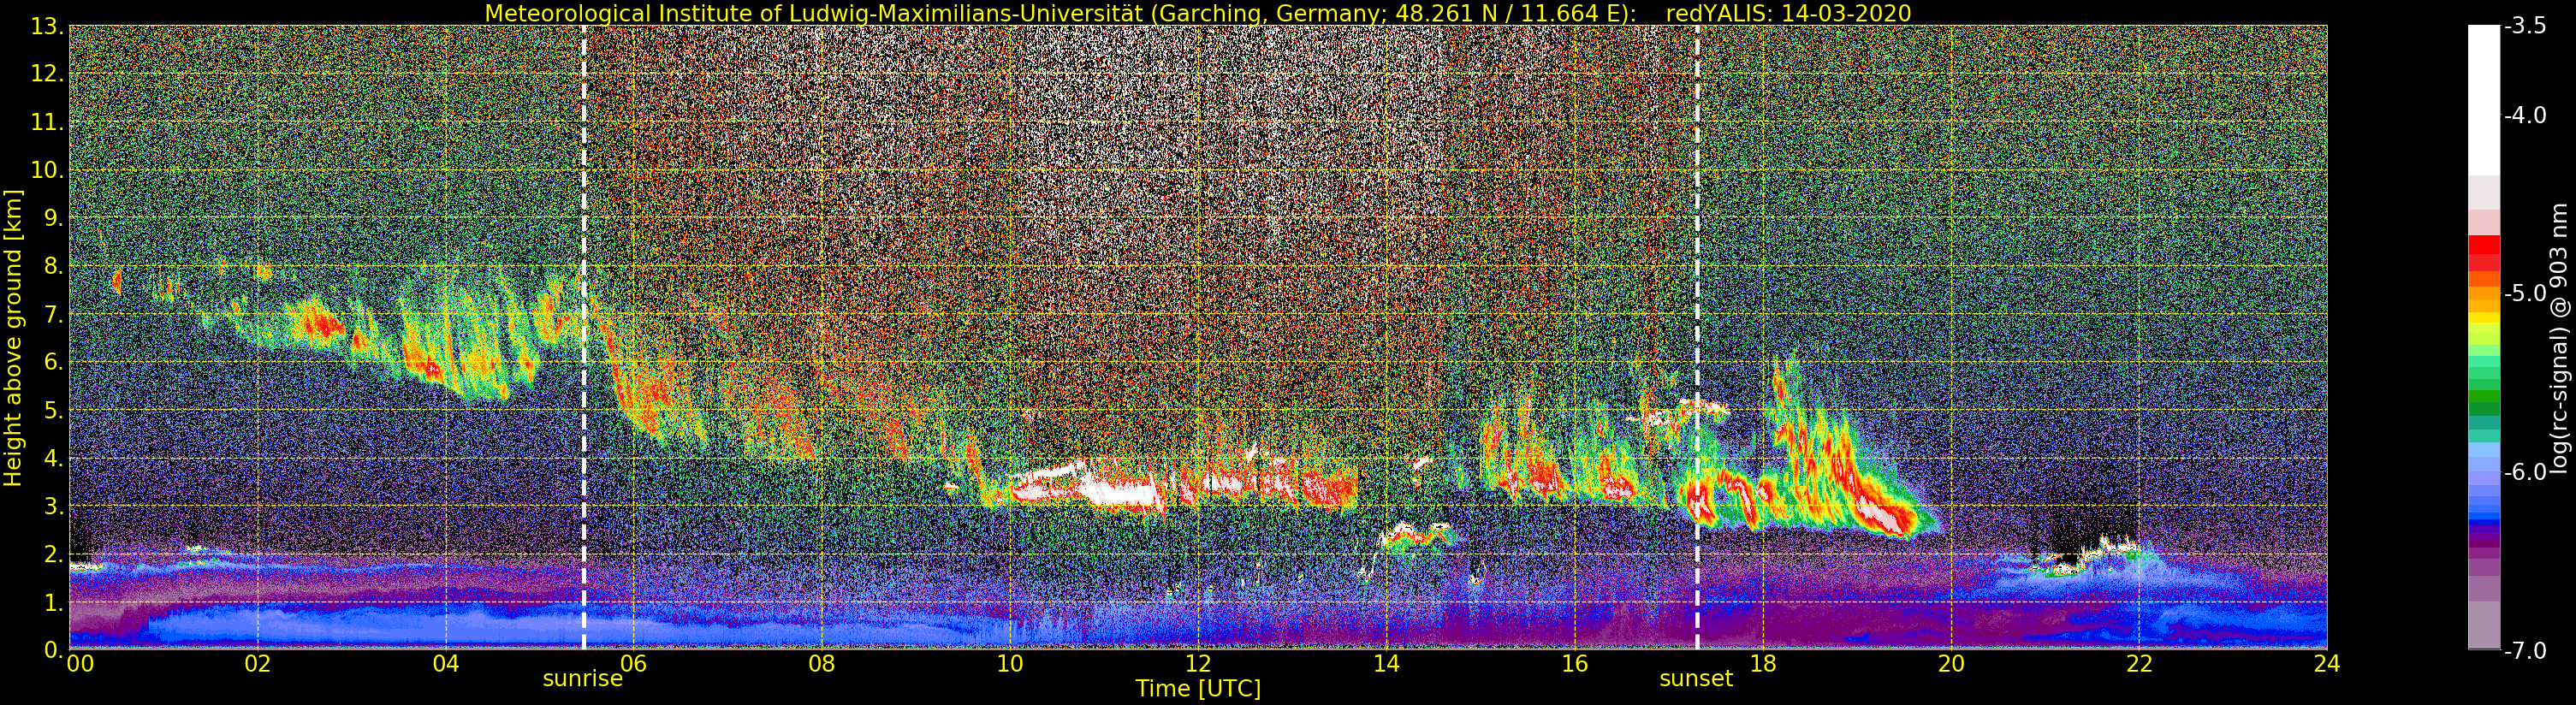Click the height axis tick '4.'
This screenshot has height=705, width=2576.
(x=54, y=459)
